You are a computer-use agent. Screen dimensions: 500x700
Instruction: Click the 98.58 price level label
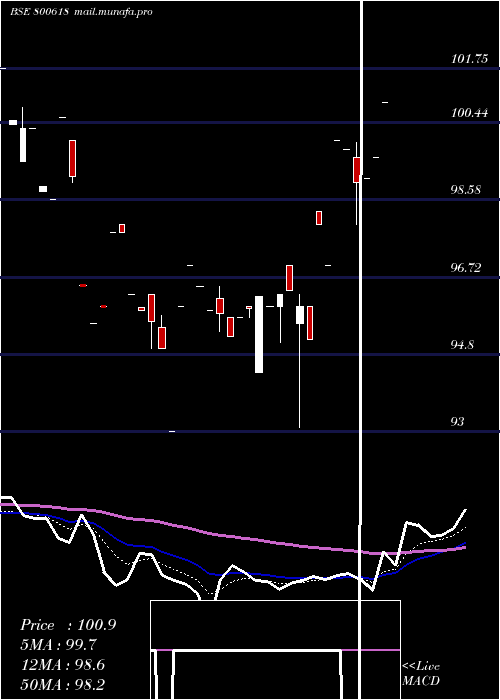click(x=466, y=190)
